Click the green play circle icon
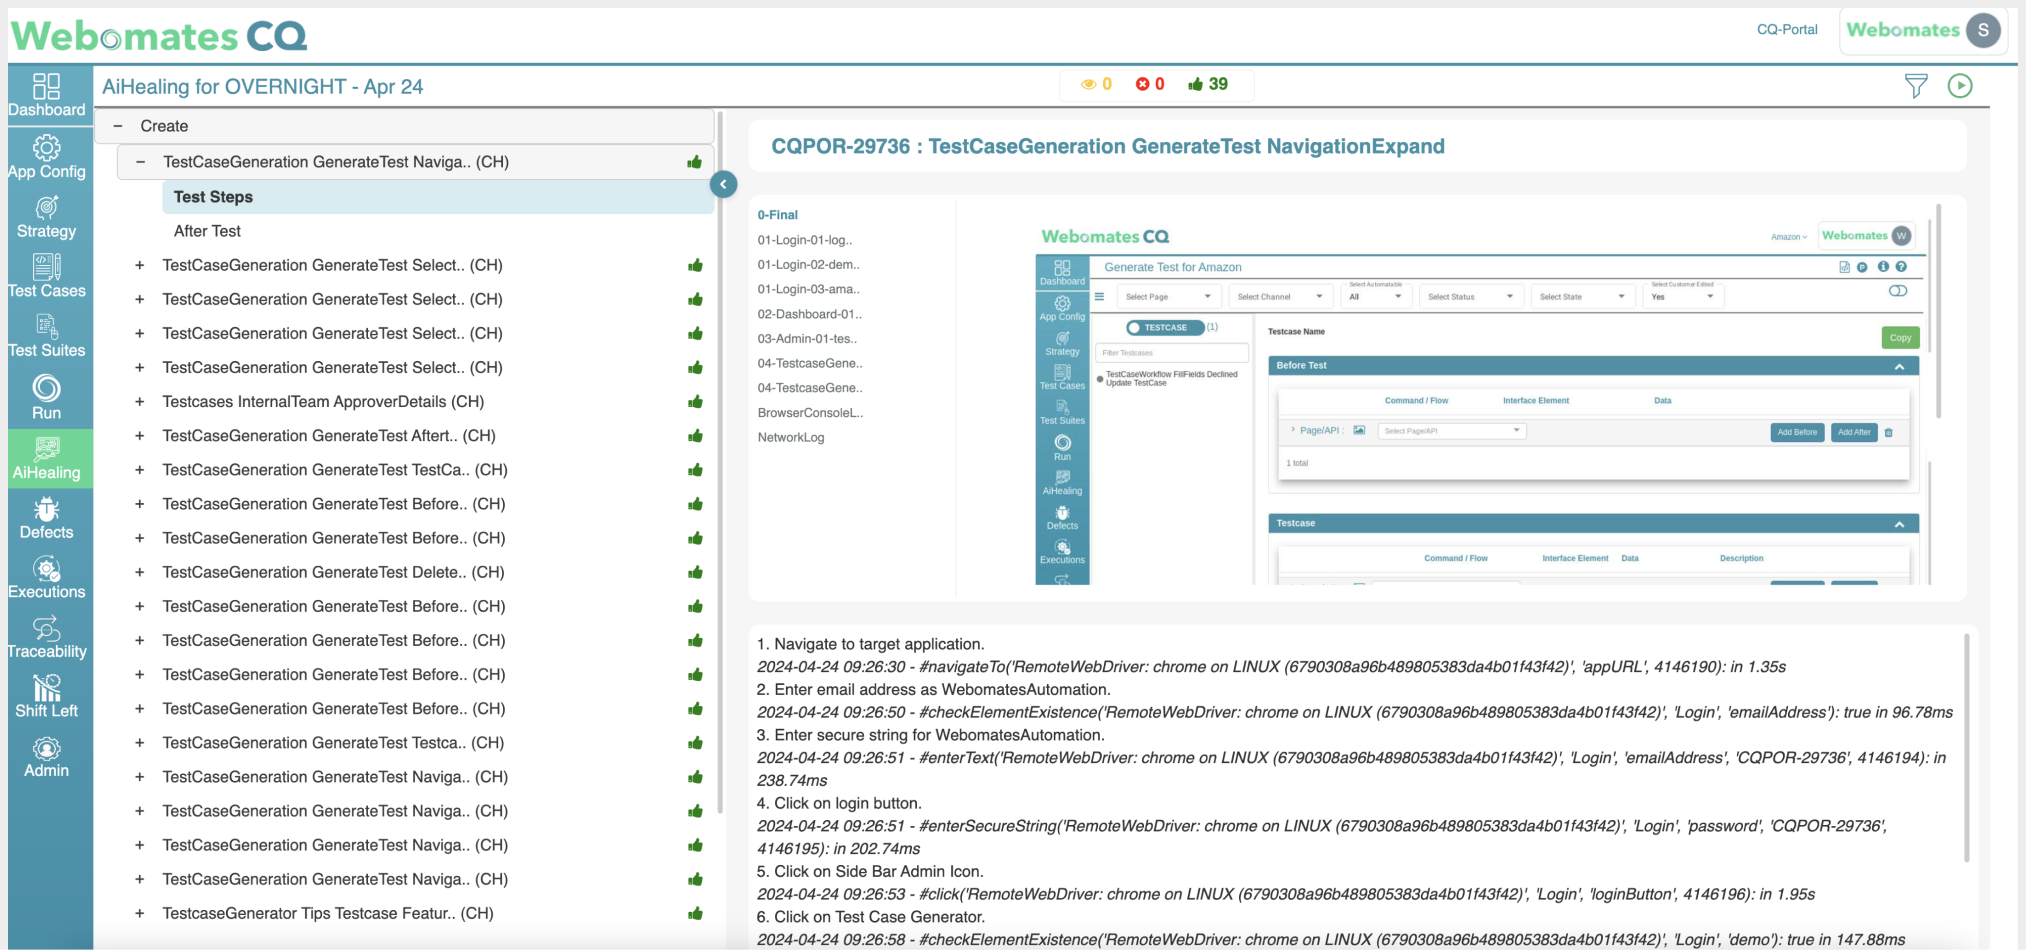The image size is (2026, 950). pos(1960,86)
